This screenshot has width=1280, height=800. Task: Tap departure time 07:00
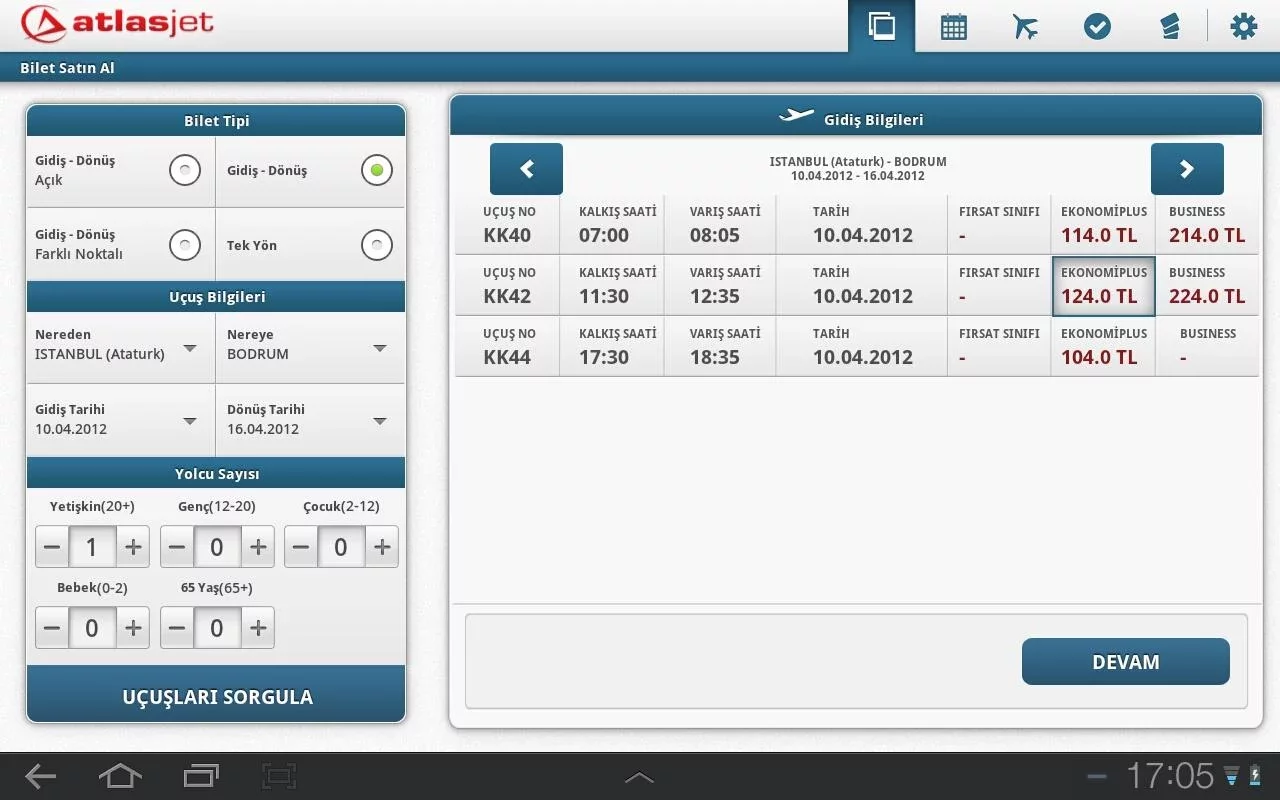[x=604, y=235]
